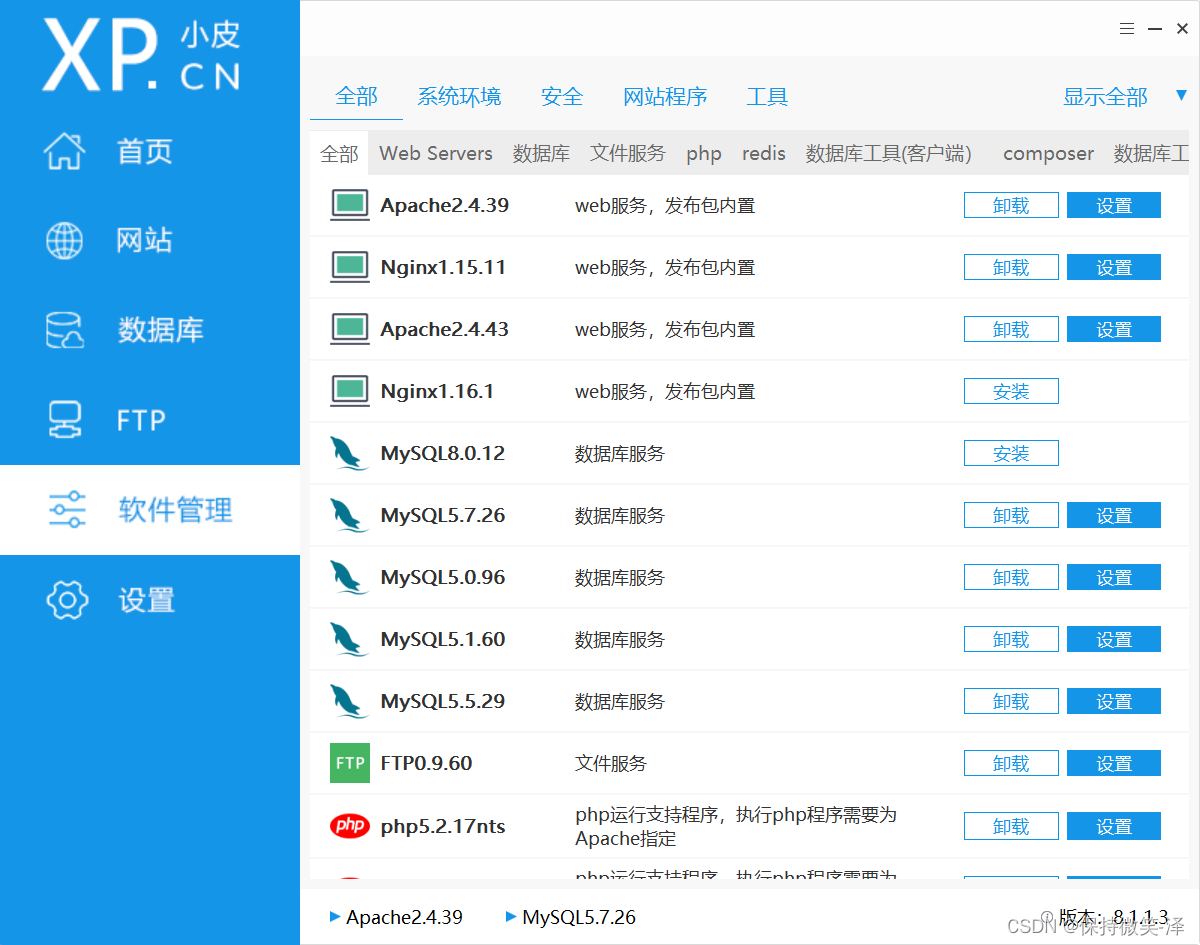Install MySQL8.0.12 with 安装 button

[x=1011, y=453]
